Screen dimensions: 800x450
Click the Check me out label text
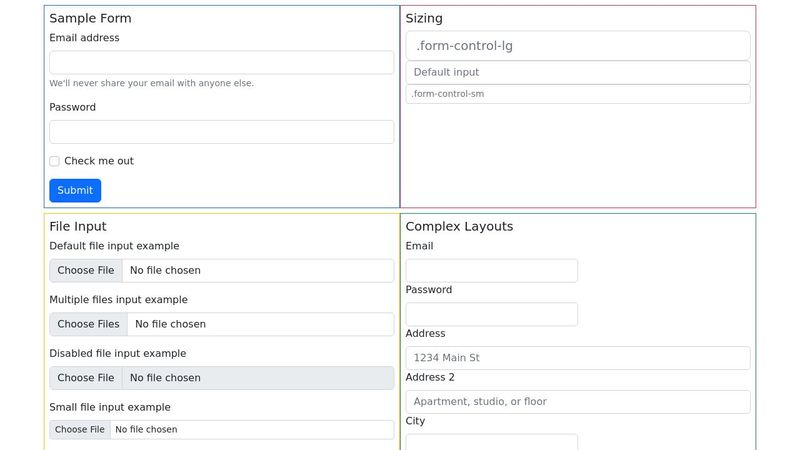(99, 161)
